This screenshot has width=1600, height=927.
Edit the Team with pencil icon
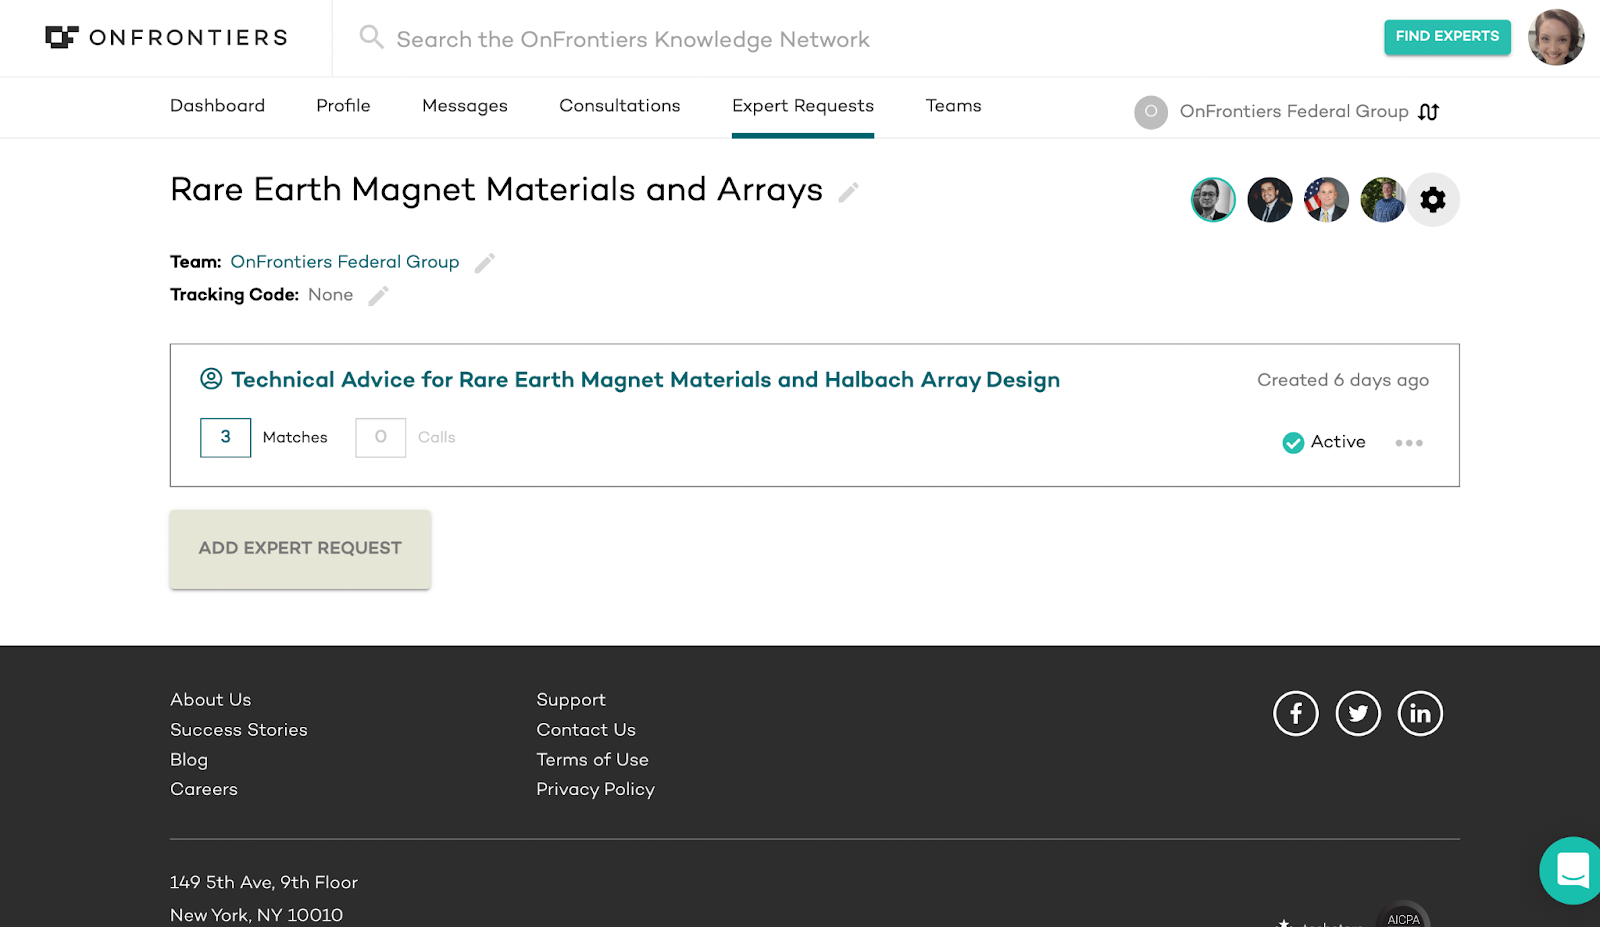pos(484,263)
